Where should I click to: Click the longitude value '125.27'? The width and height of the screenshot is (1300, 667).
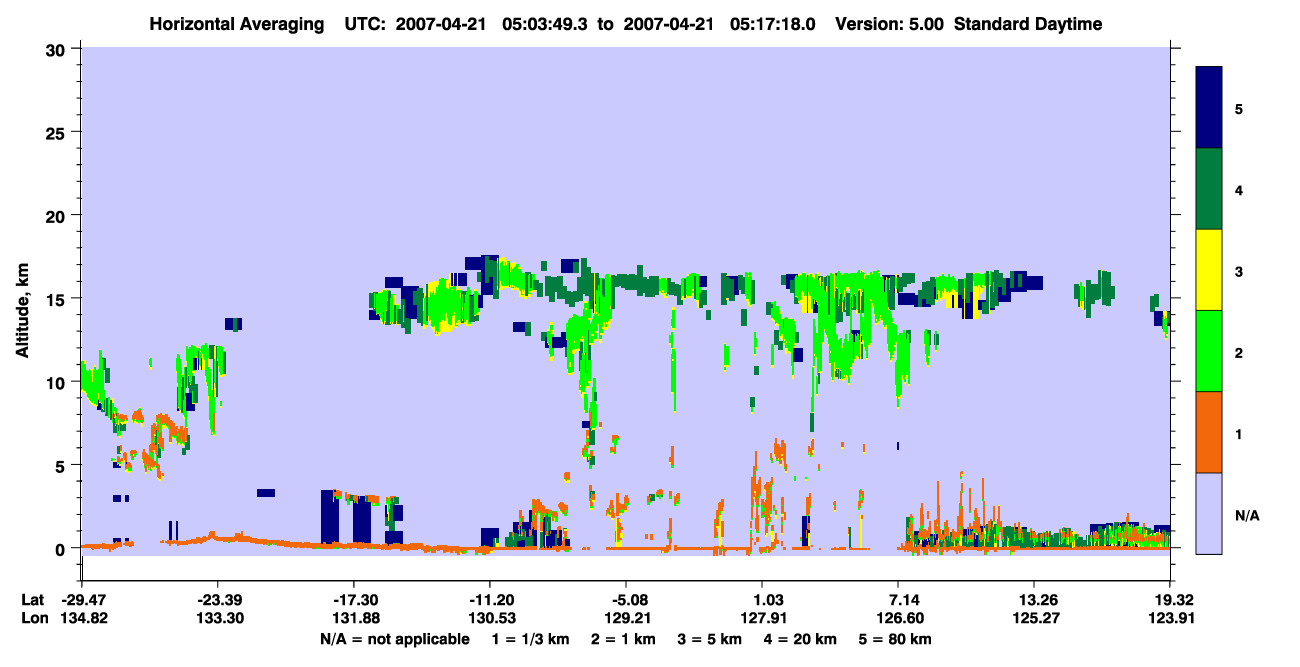tap(1034, 618)
